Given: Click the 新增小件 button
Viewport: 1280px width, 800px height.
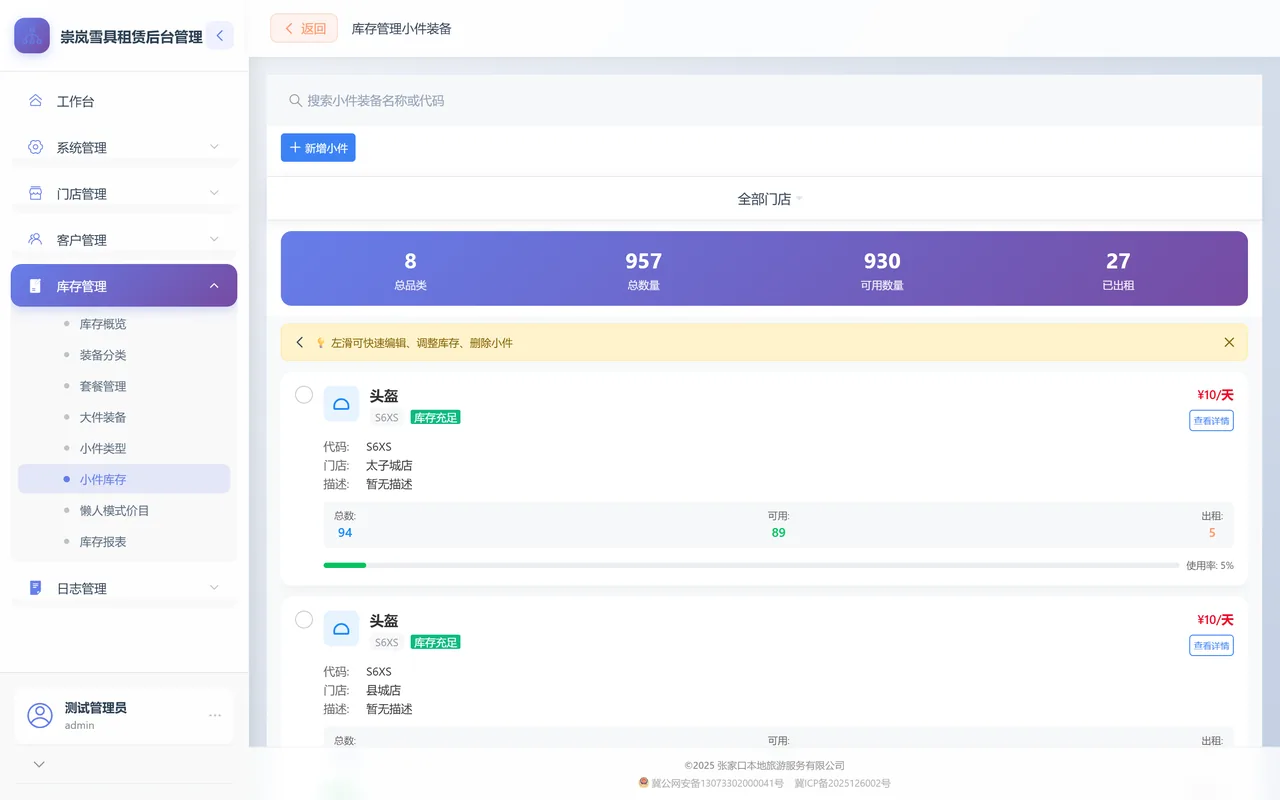Looking at the screenshot, I should click(x=318, y=148).
